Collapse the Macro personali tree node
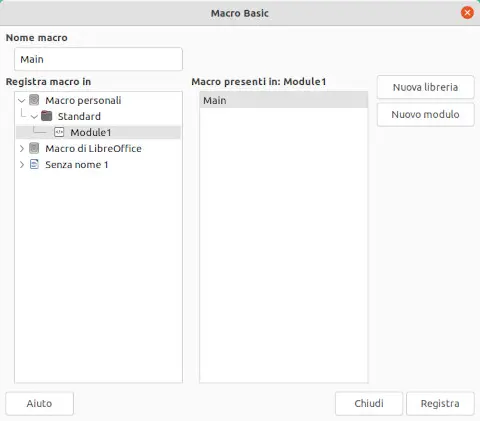The image size is (480, 421). pos(22,100)
